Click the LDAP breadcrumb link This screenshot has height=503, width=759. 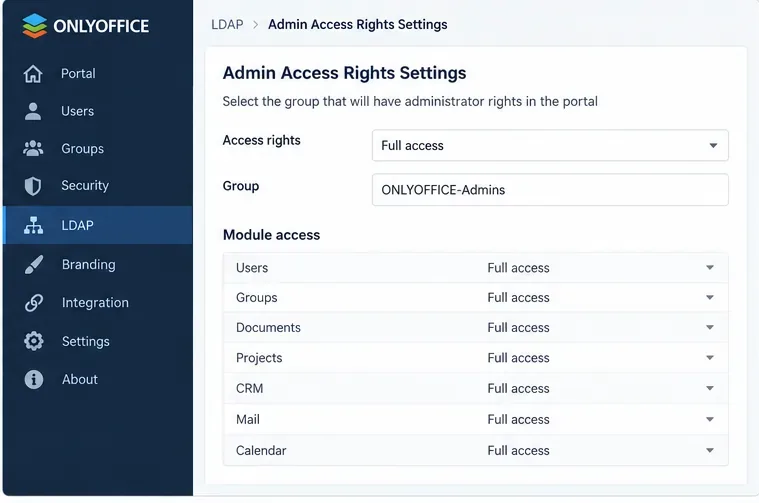tap(227, 24)
